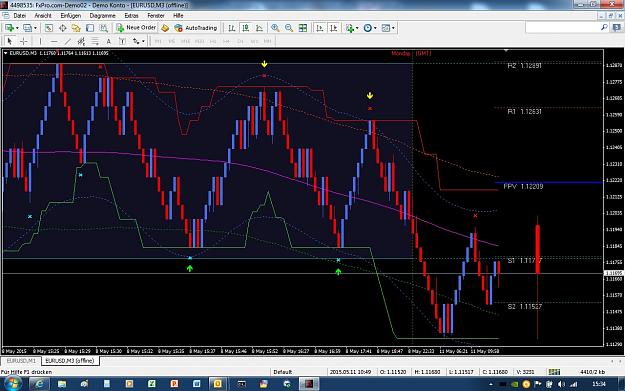
Task: Open Internet Explorer from taskbar
Action: point(39,384)
